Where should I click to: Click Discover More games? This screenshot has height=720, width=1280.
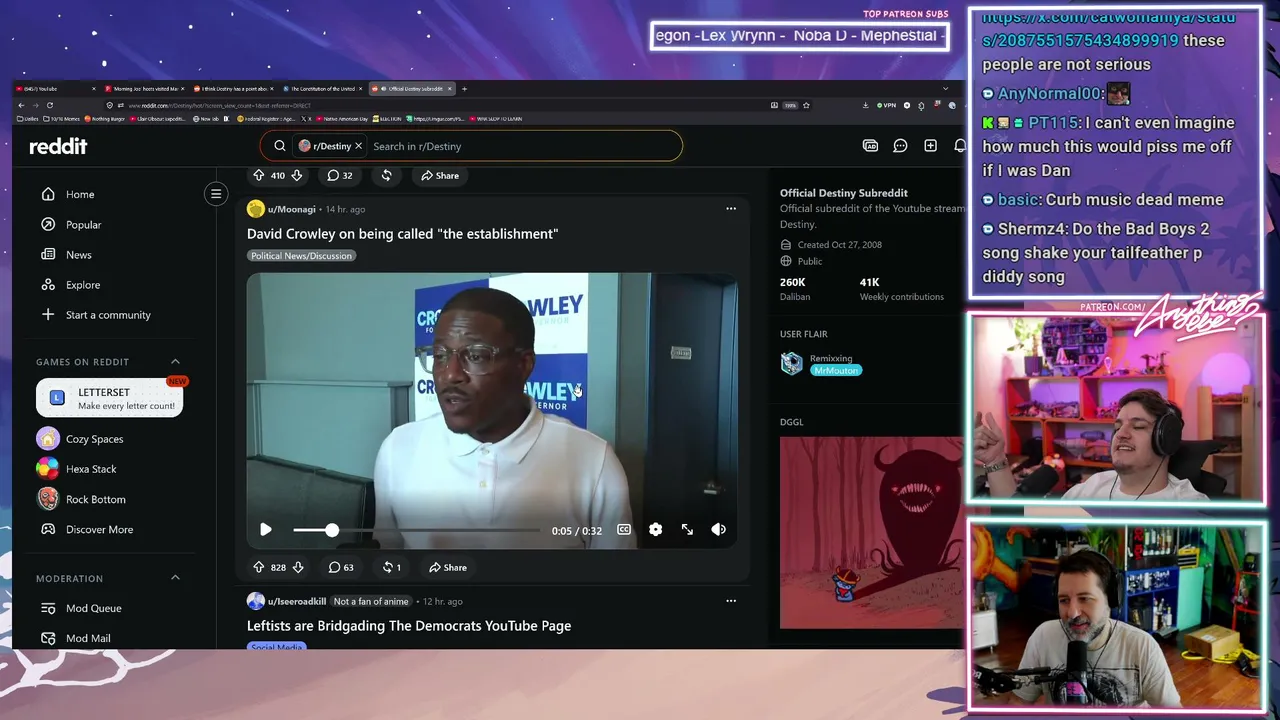pos(99,529)
